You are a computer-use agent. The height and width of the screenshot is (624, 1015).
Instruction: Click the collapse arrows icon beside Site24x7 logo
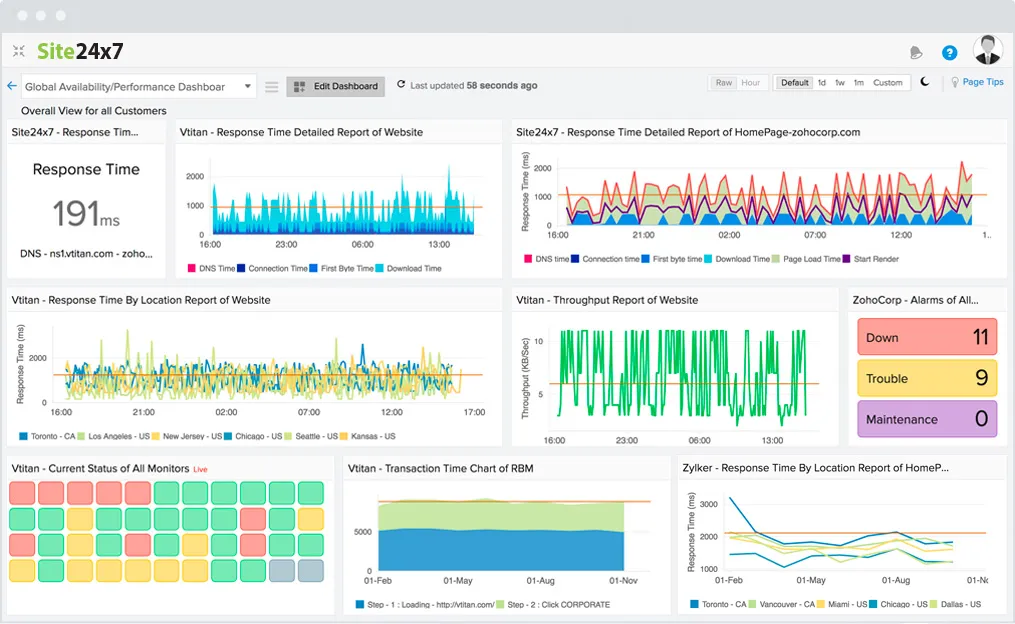[18, 51]
